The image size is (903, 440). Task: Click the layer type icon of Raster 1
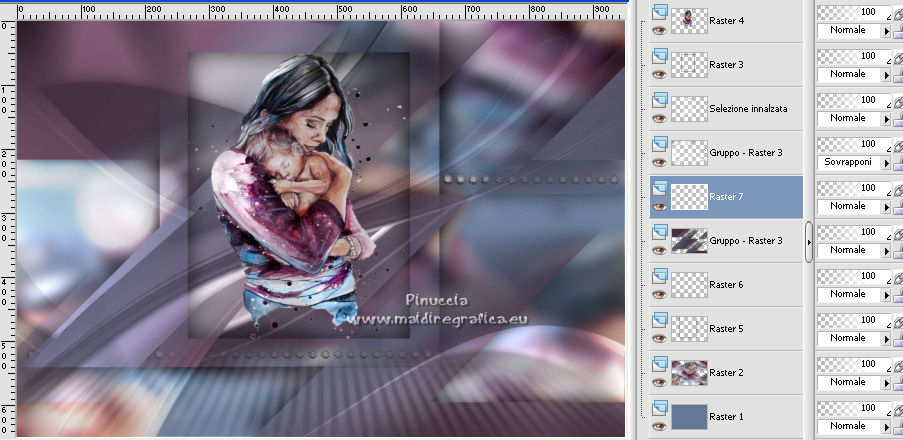tap(660, 408)
